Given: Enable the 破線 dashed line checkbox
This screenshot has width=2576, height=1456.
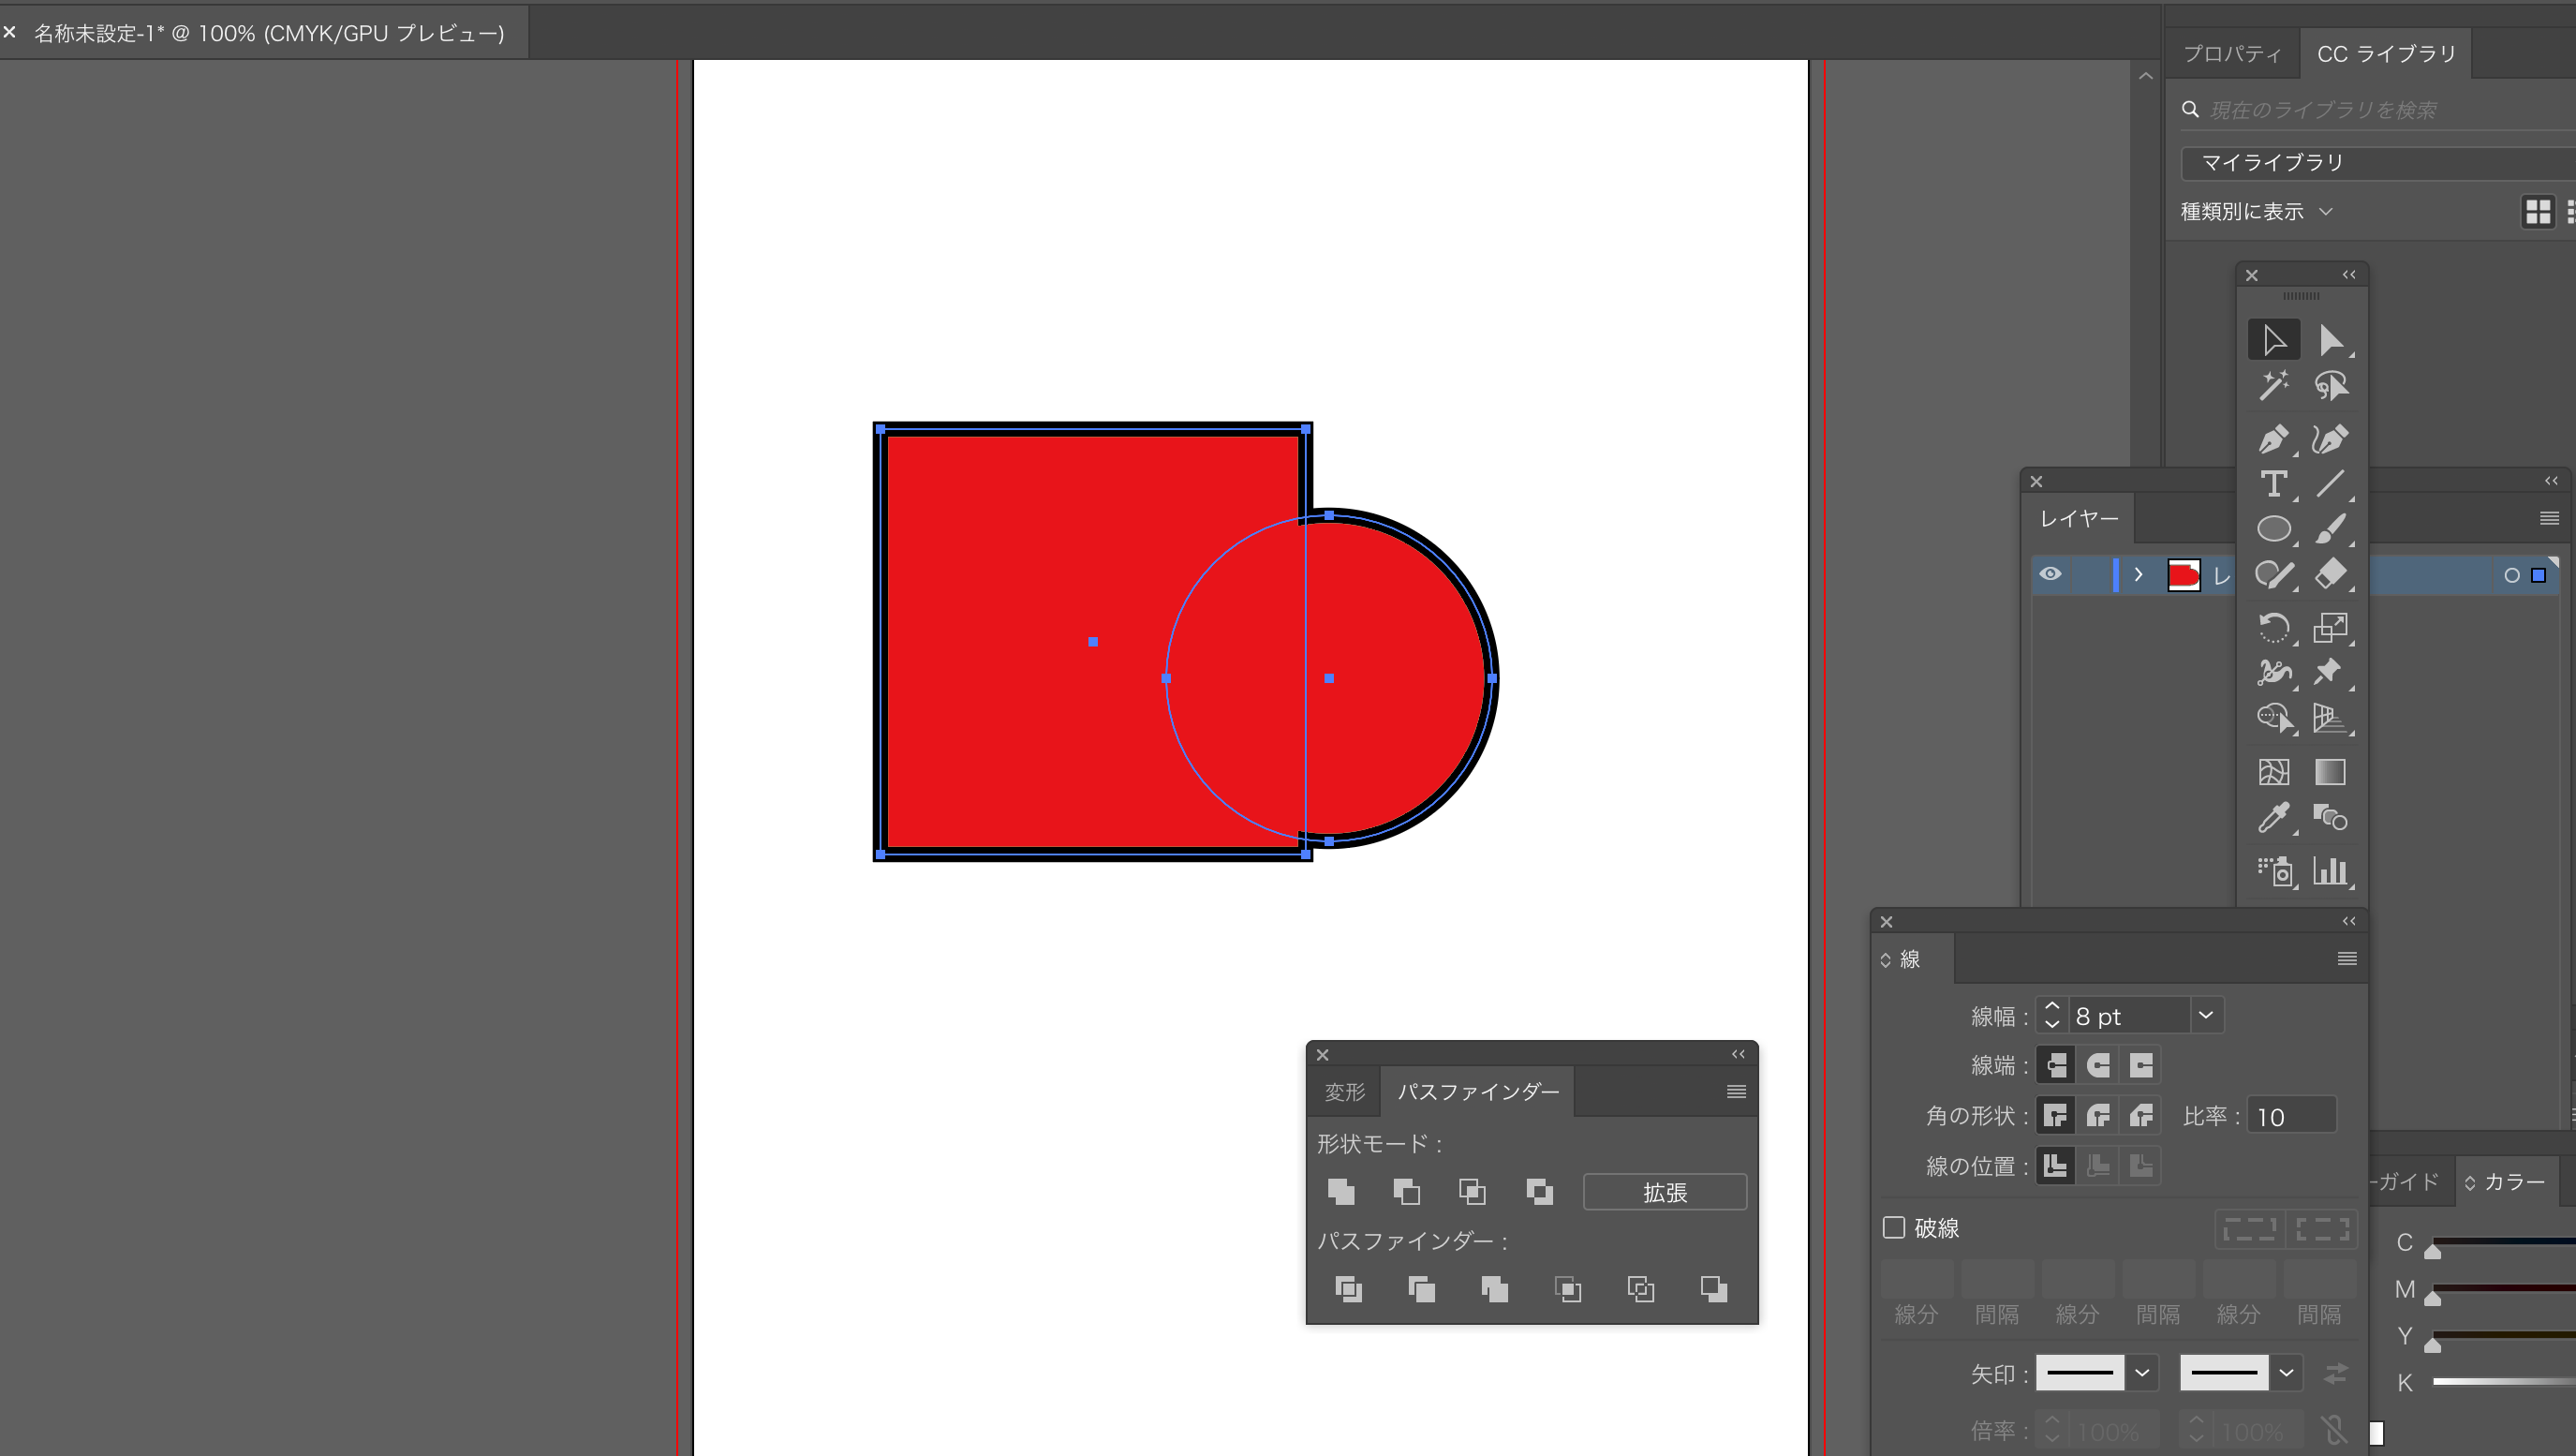Looking at the screenshot, I should pos(1893,1227).
